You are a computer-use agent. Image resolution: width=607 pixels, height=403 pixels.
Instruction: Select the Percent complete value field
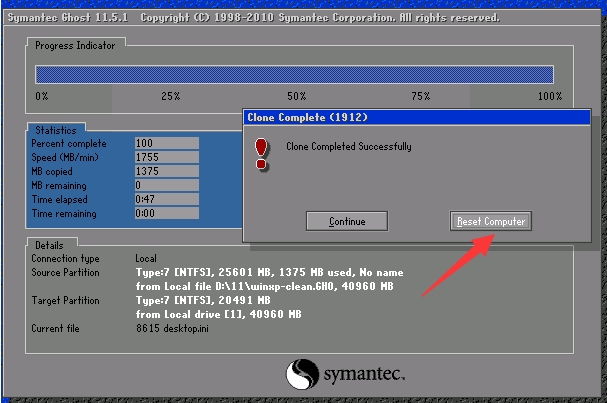[x=167, y=143]
